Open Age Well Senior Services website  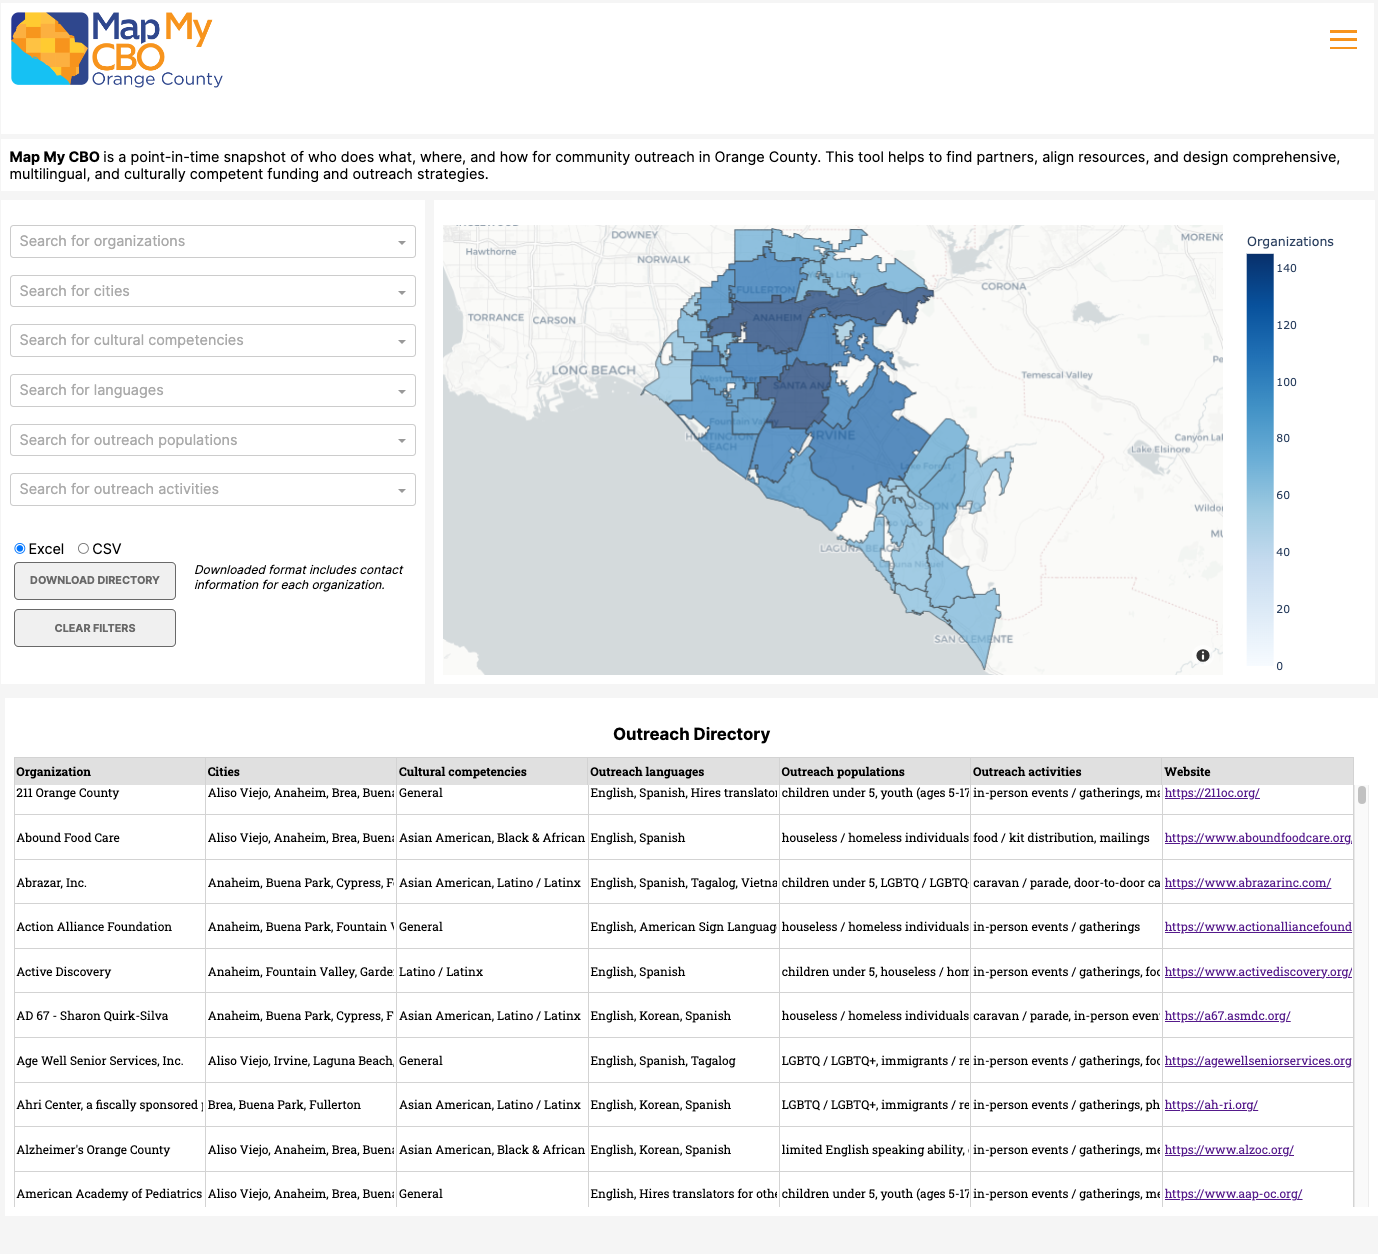[x=1258, y=1061]
